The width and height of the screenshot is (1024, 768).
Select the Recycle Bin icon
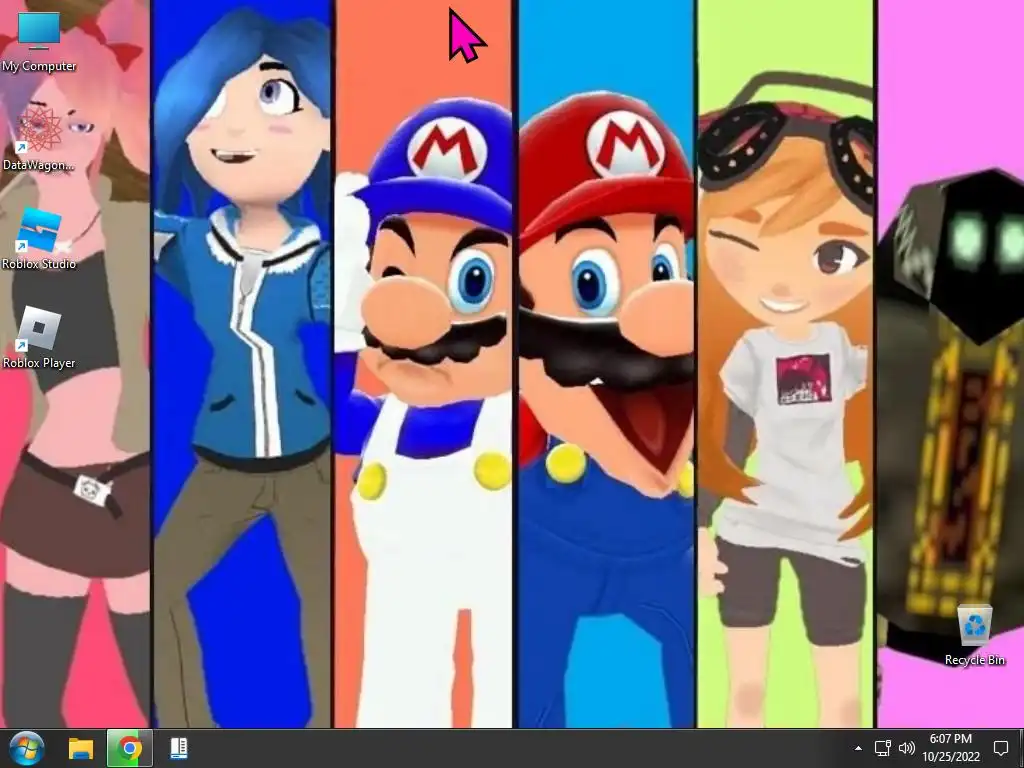pos(974,635)
